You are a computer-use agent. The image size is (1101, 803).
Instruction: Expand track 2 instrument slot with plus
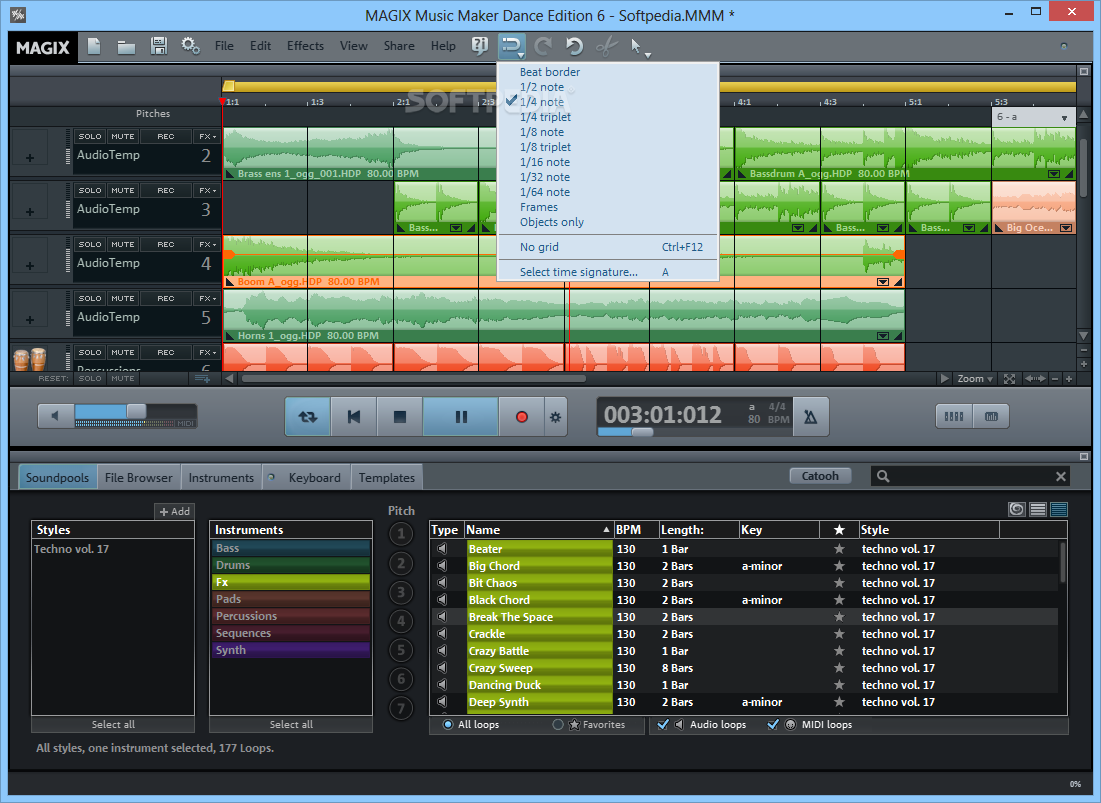tap(29, 158)
